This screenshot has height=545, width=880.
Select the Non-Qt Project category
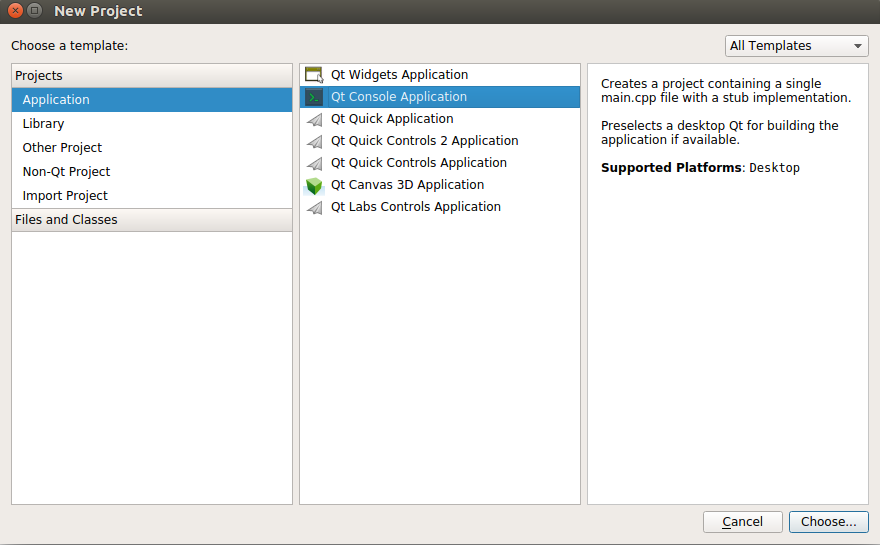coord(152,172)
